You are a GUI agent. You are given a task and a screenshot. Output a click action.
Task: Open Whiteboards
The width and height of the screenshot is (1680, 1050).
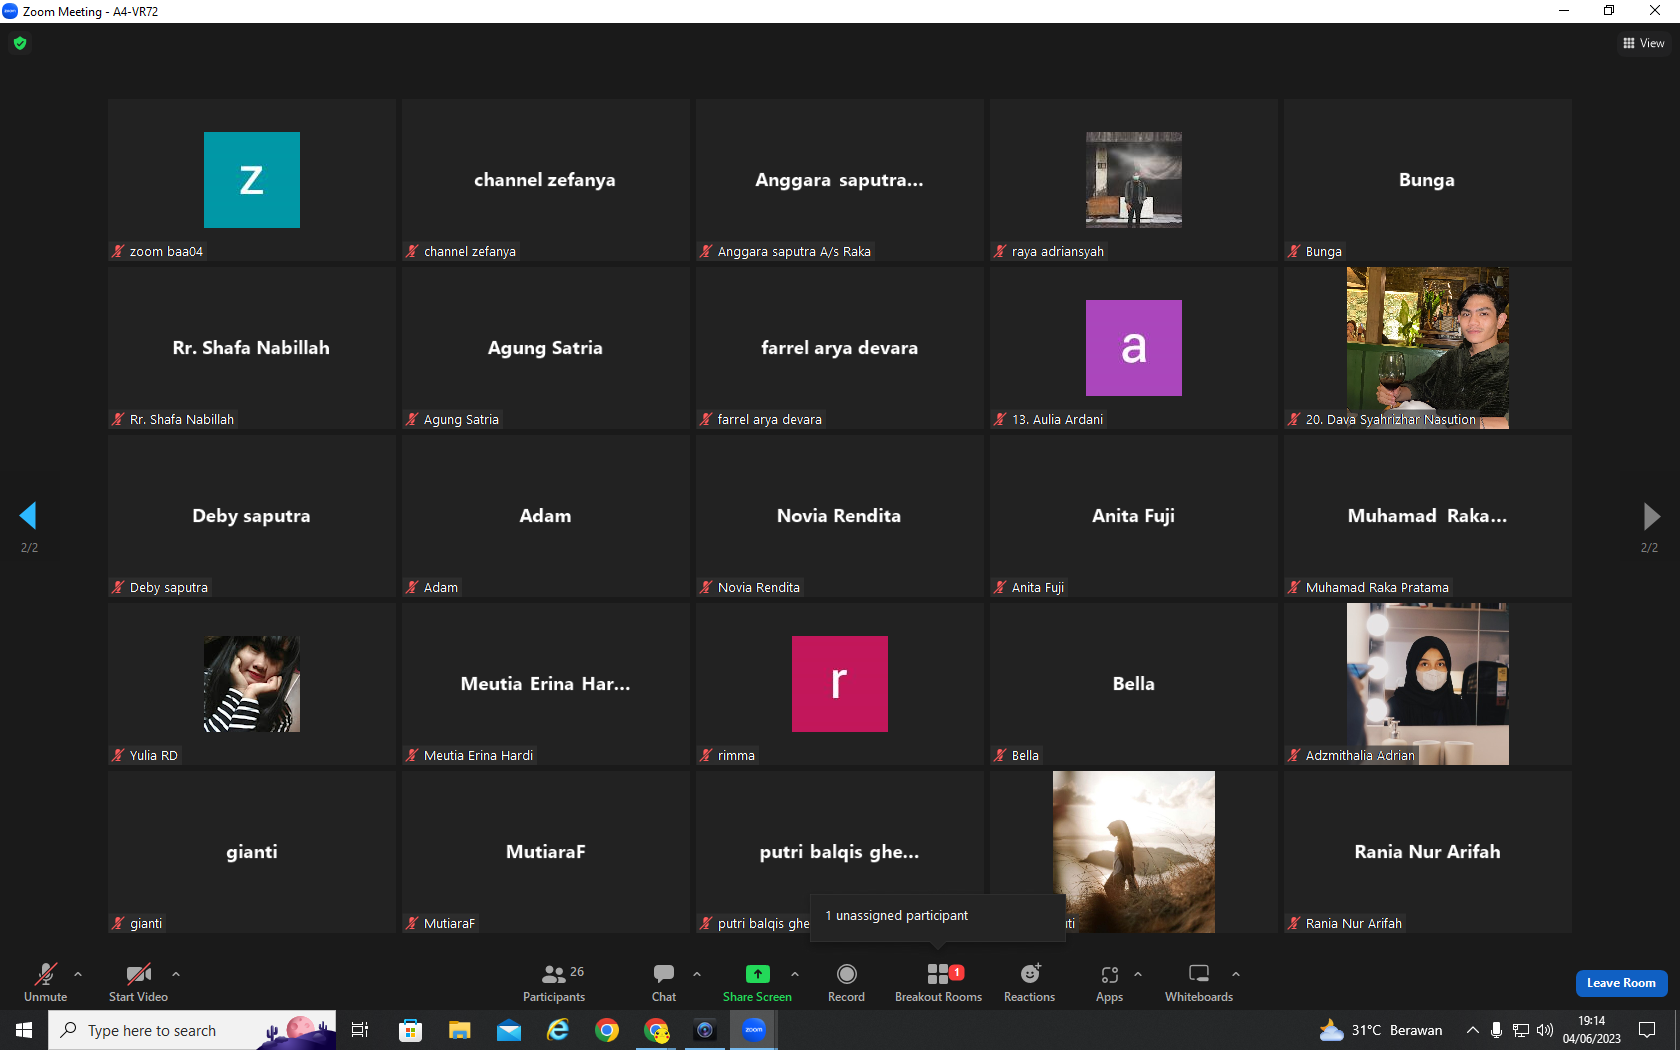point(1199,983)
